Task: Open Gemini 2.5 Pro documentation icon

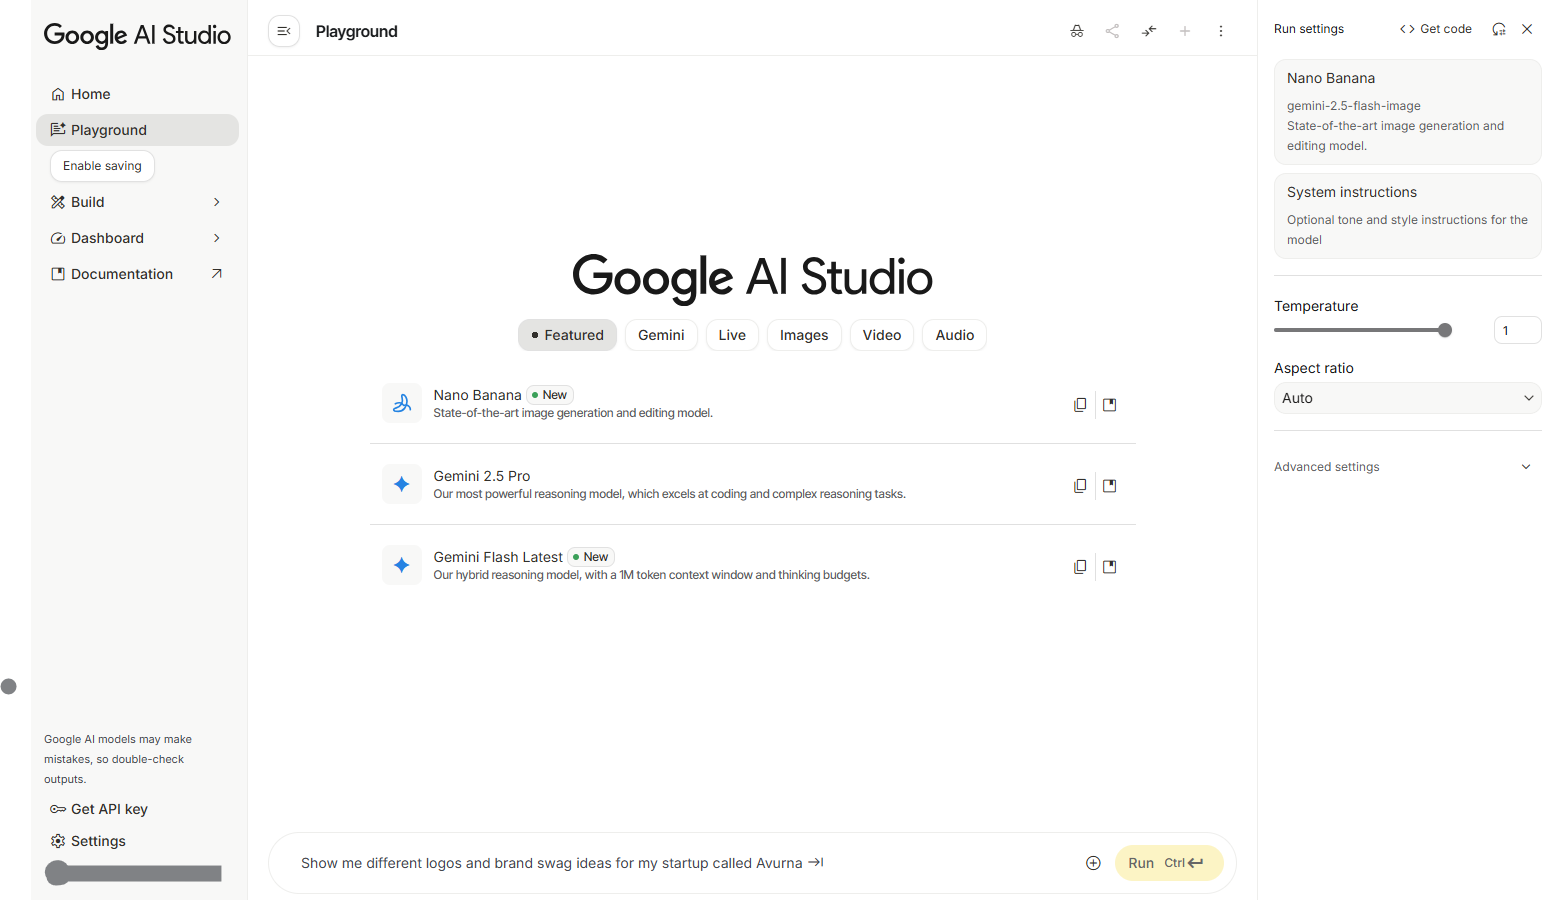Action: tap(1109, 486)
